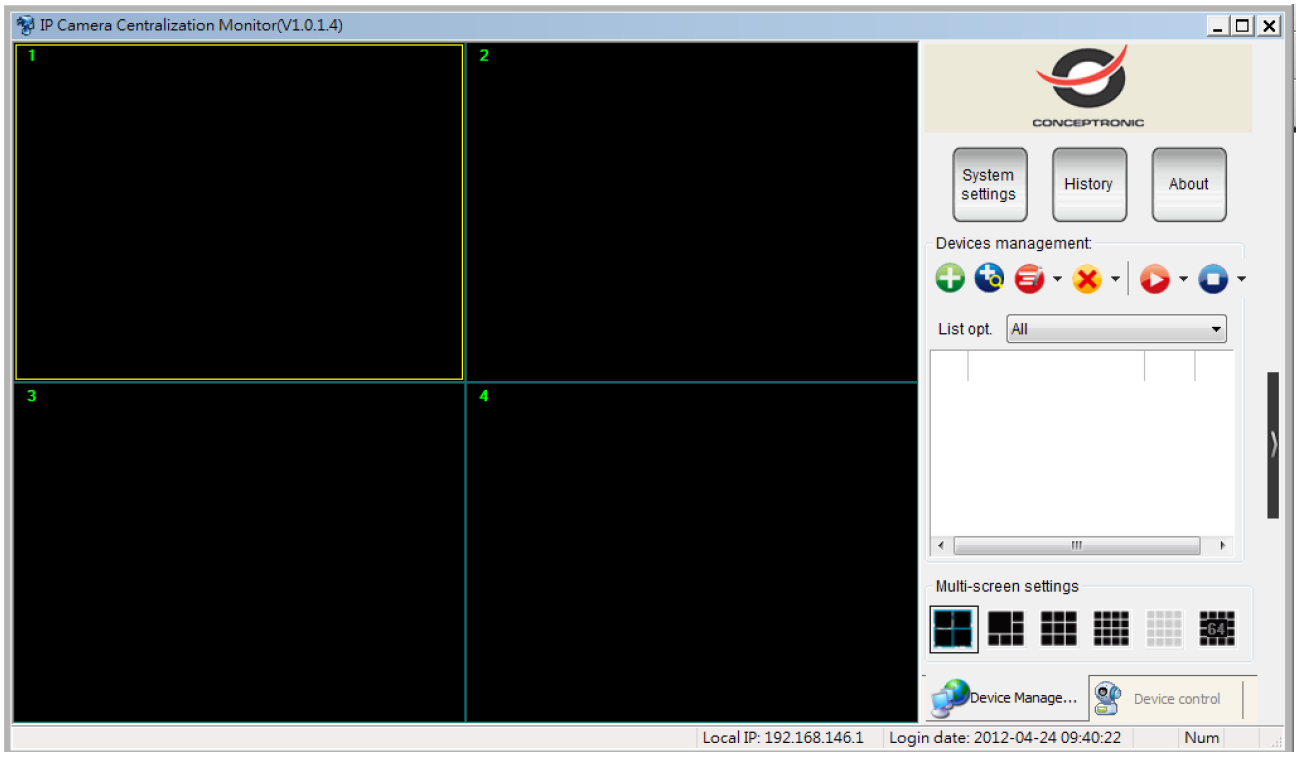Select the 64-screen layout icon
This screenshot has height=758, width=1304.
[1217, 628]
